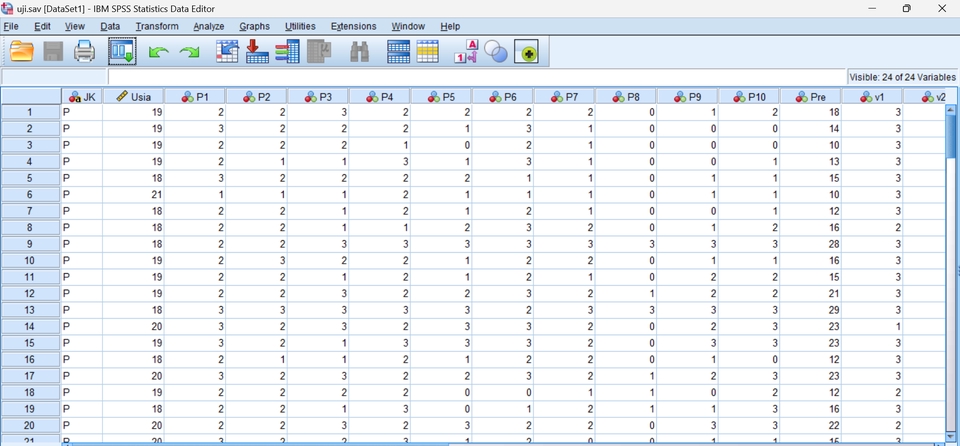Click Pre value 14 in row 2
Screen dimensions: 960x446
pyautogui.click(x=811, y=129)
